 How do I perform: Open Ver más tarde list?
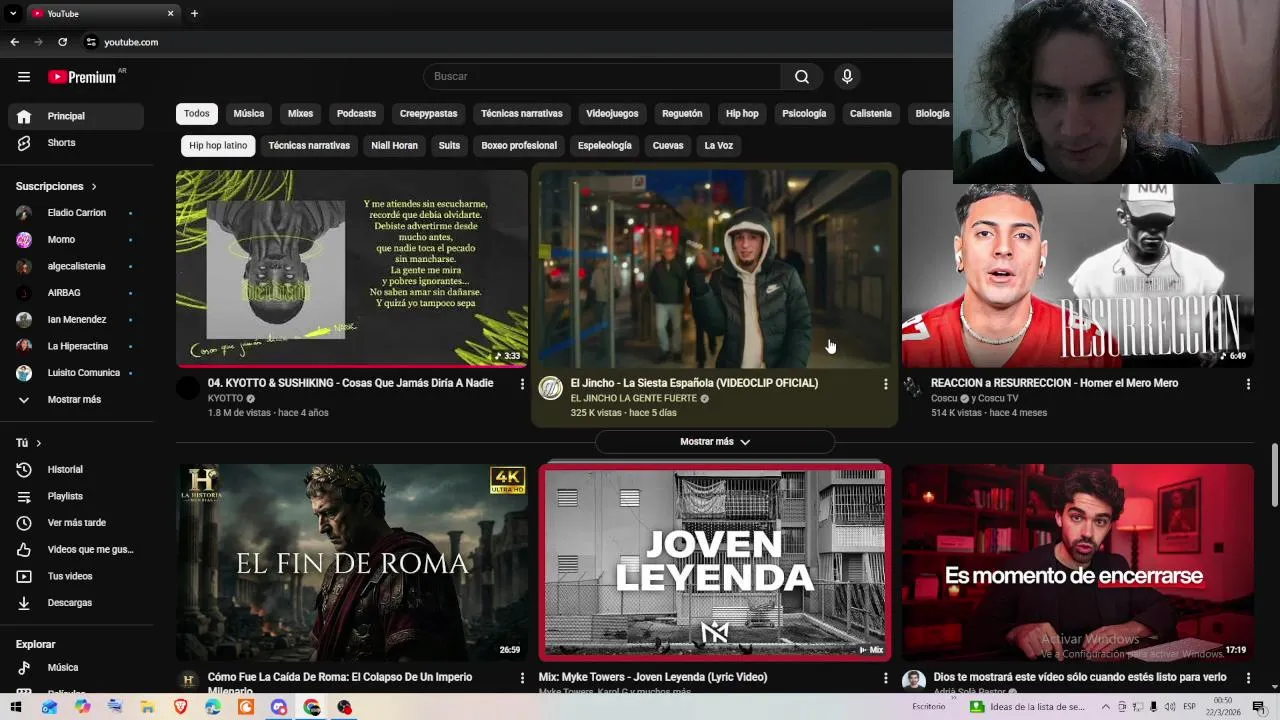coord(76,523)
